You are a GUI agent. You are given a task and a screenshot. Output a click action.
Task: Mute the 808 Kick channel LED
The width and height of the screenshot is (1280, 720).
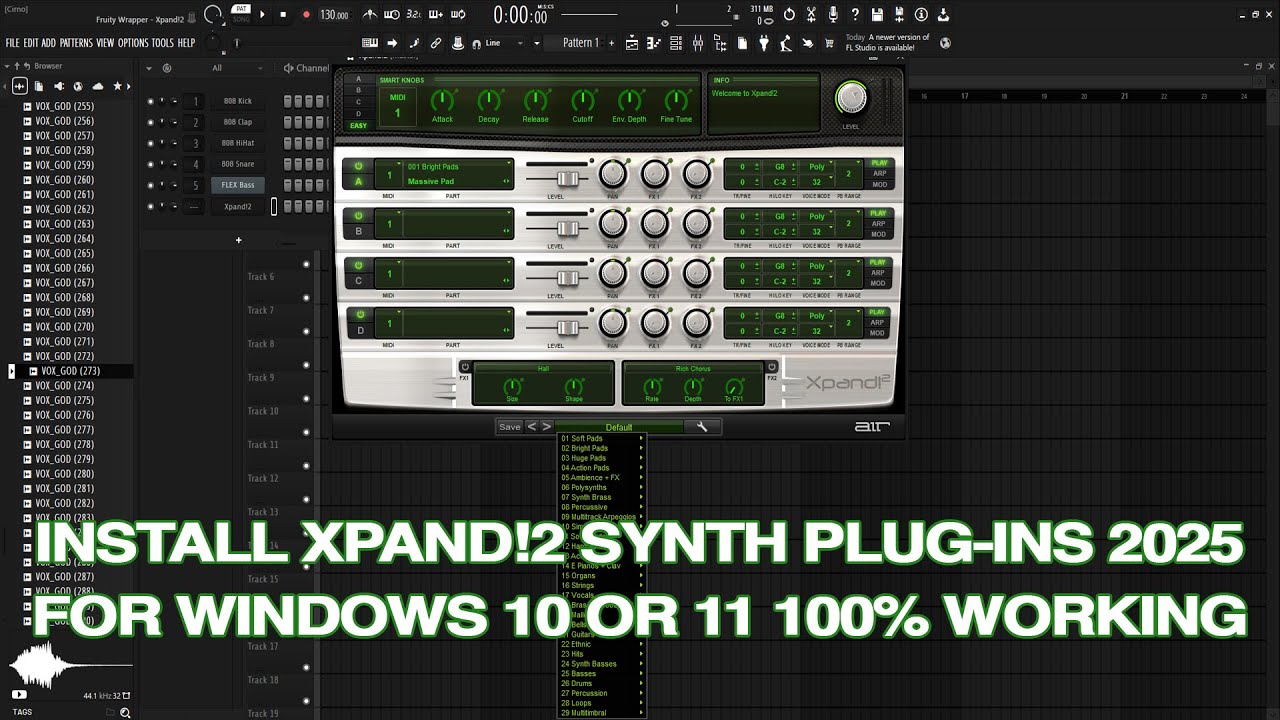[150, 101]
